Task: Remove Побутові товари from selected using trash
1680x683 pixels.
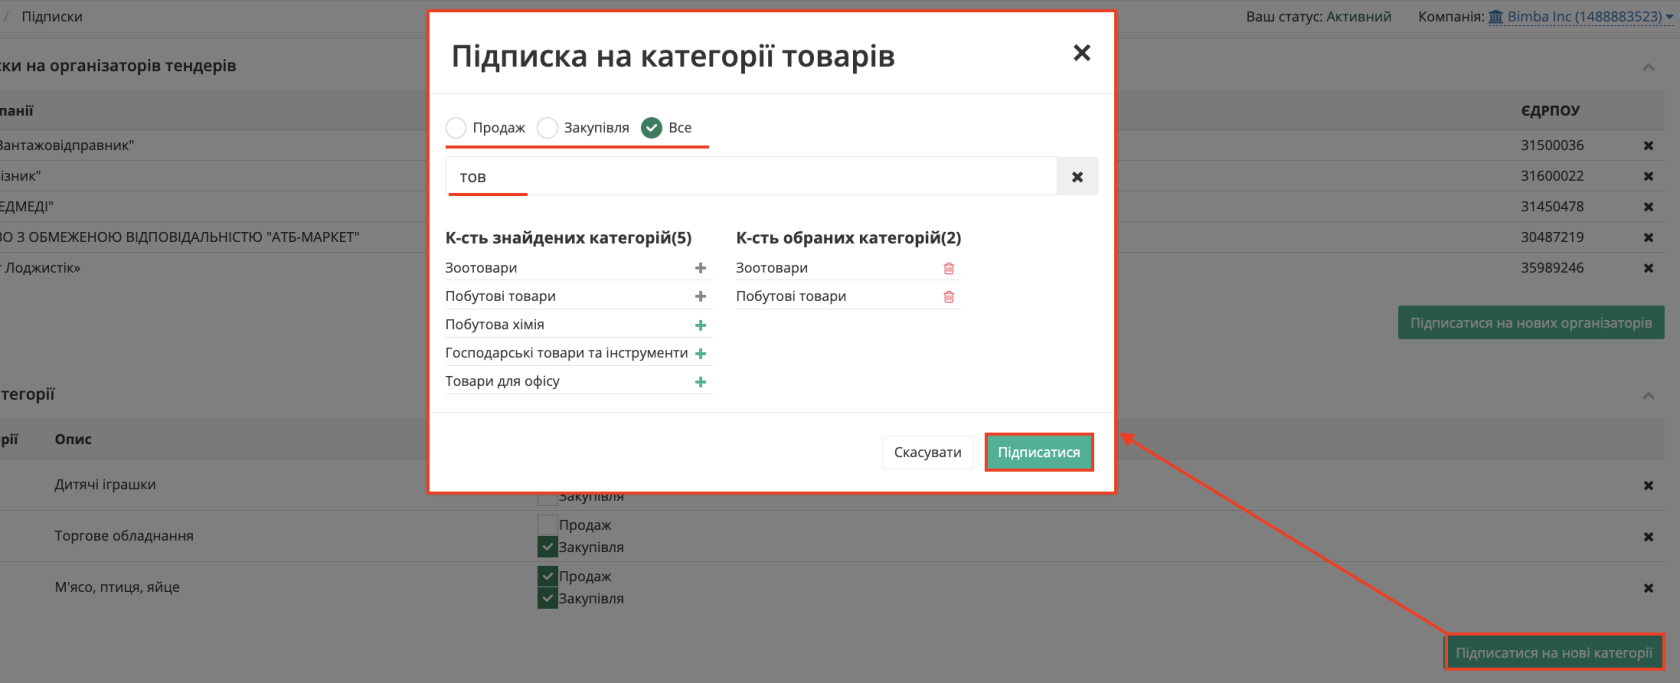Action: coord(949,296)
